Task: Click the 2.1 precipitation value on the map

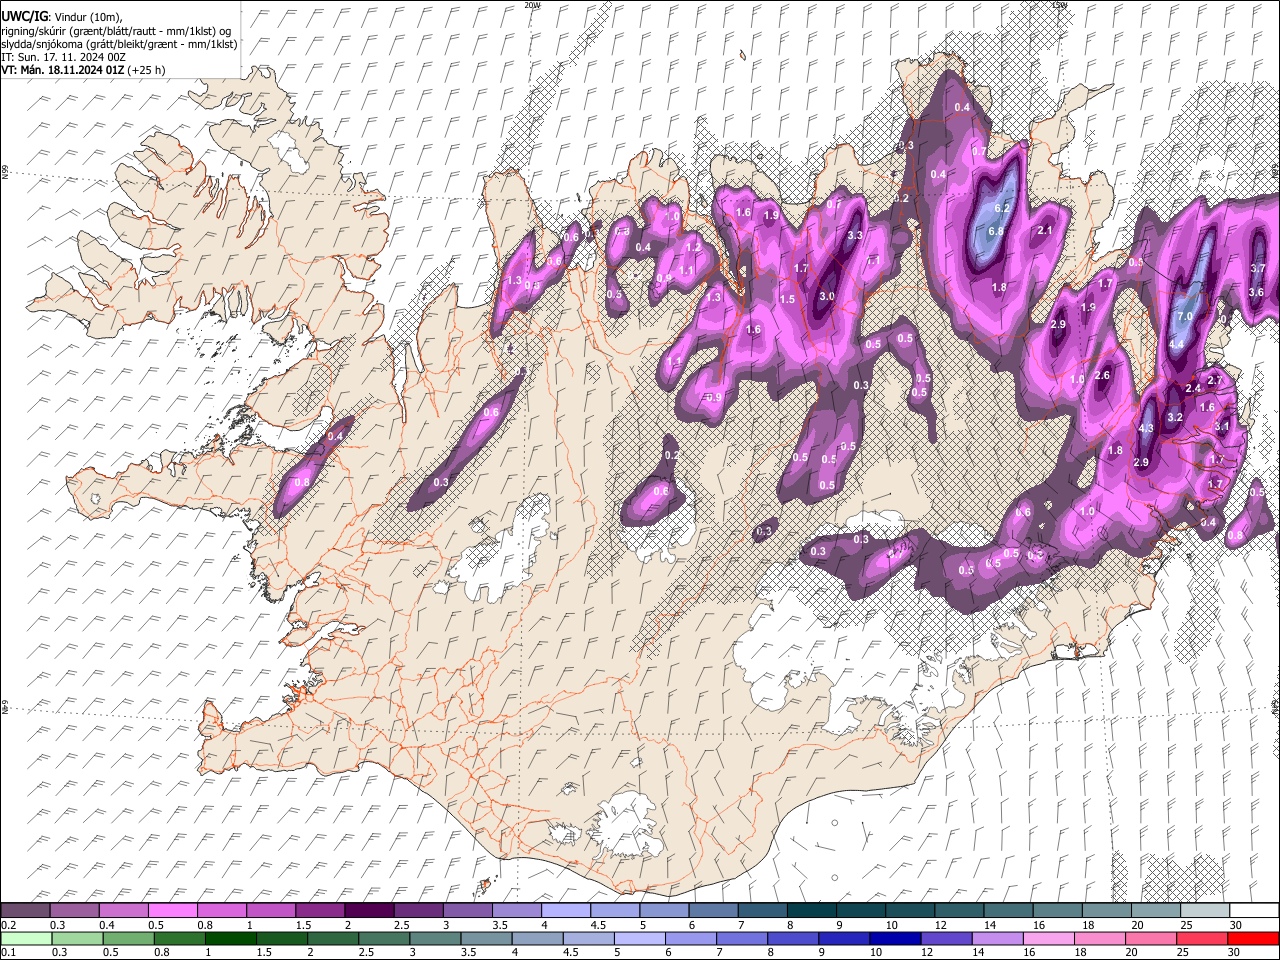Action: pos(1046,230)
